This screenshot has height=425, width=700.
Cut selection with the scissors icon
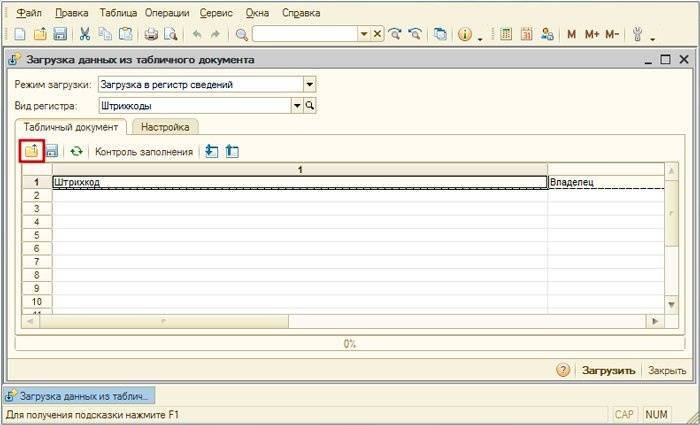coord(85,35)
